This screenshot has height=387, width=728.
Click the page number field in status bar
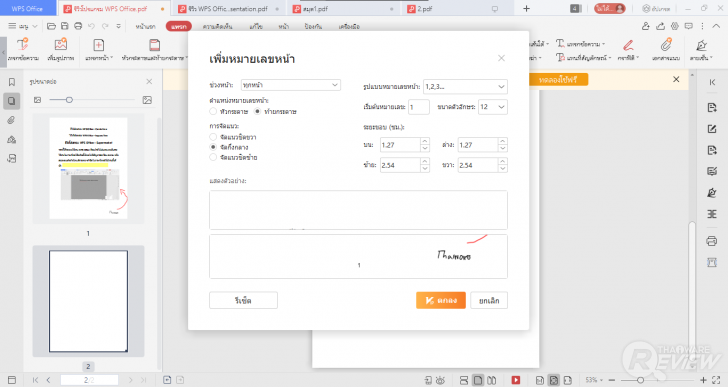[x=89, y=380]
